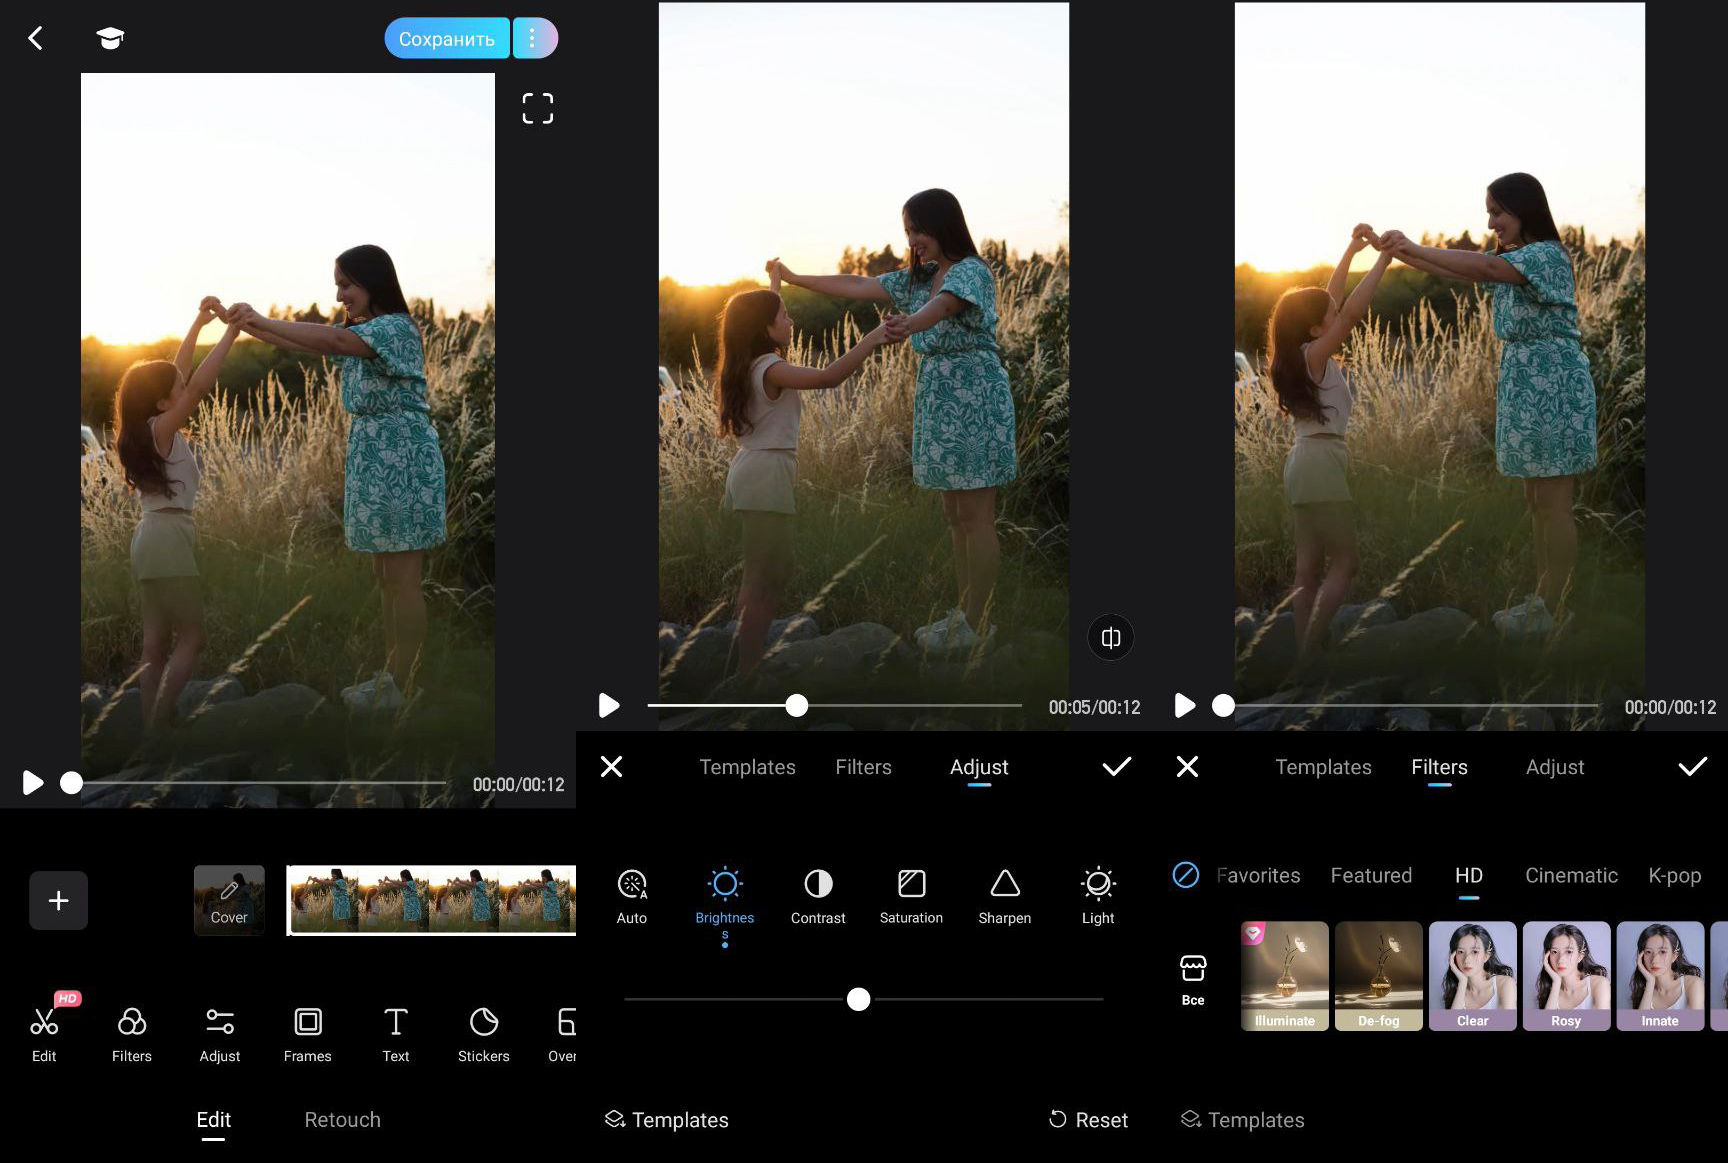Switch to Templates tab in the Filters panel

tap(1324, 767)
